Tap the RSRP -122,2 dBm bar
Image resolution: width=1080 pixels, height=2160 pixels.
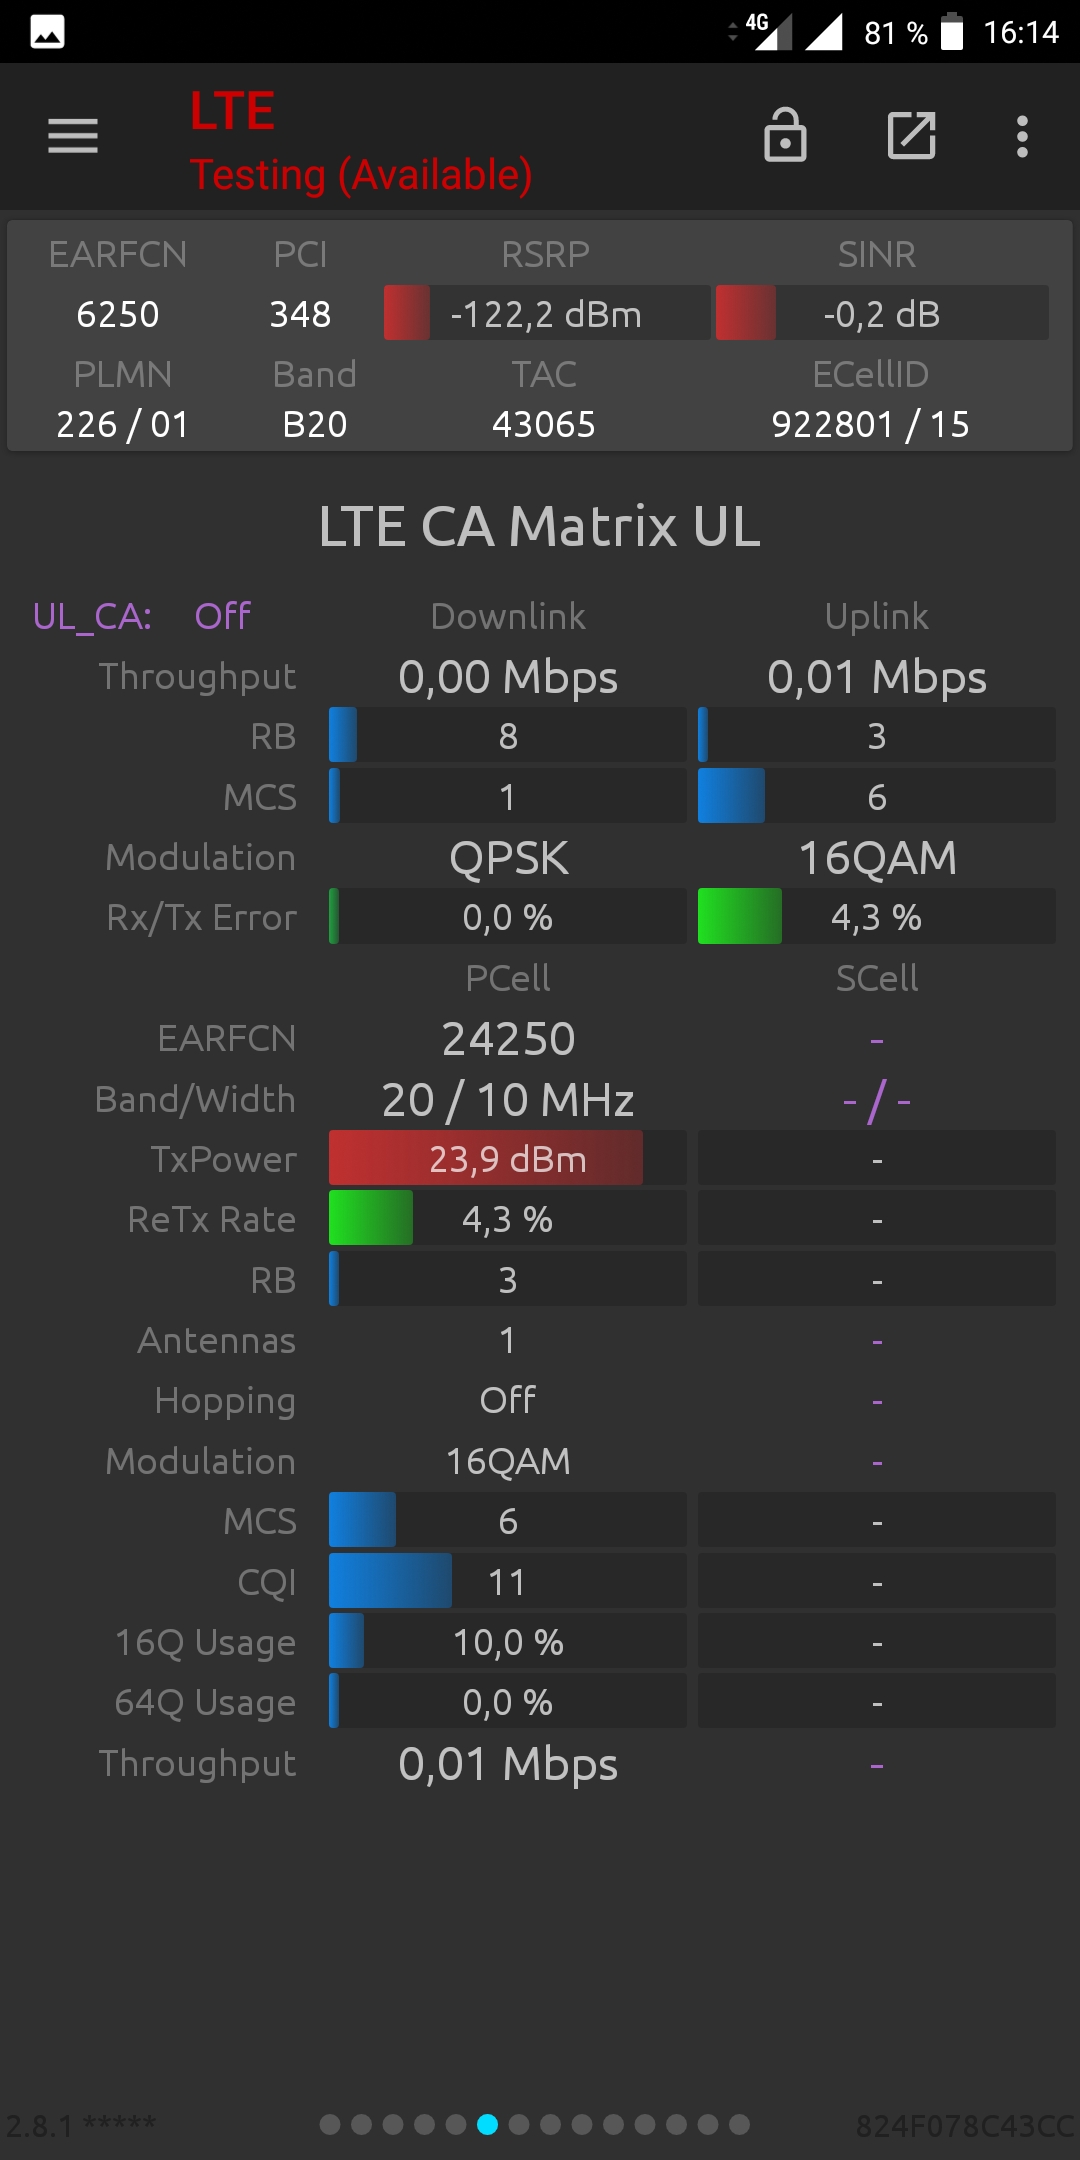(547, 313)
